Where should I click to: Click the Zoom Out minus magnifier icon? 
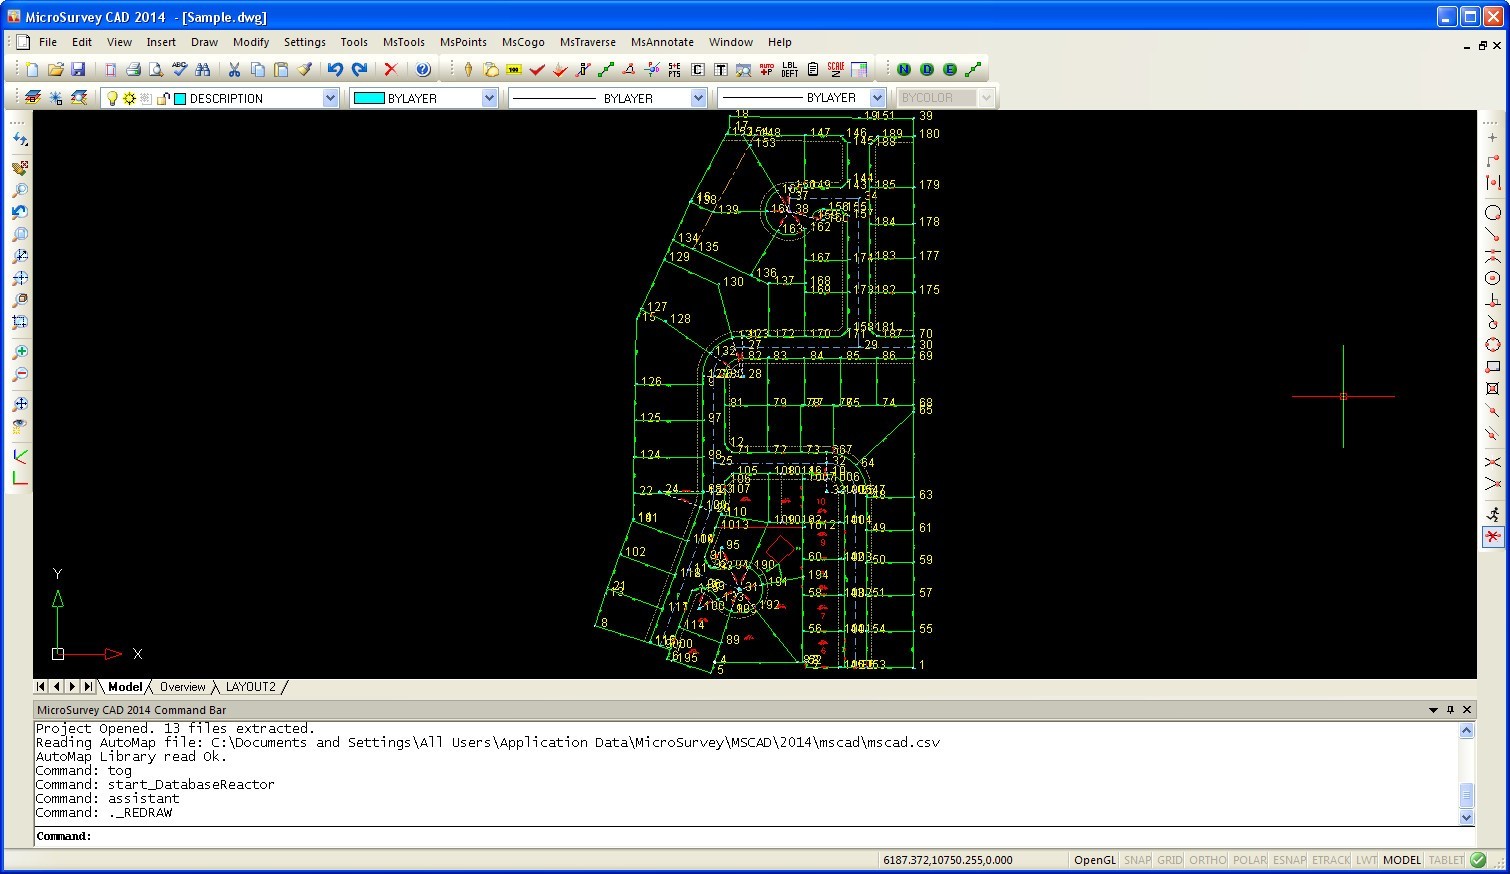(x=19, y=375)
